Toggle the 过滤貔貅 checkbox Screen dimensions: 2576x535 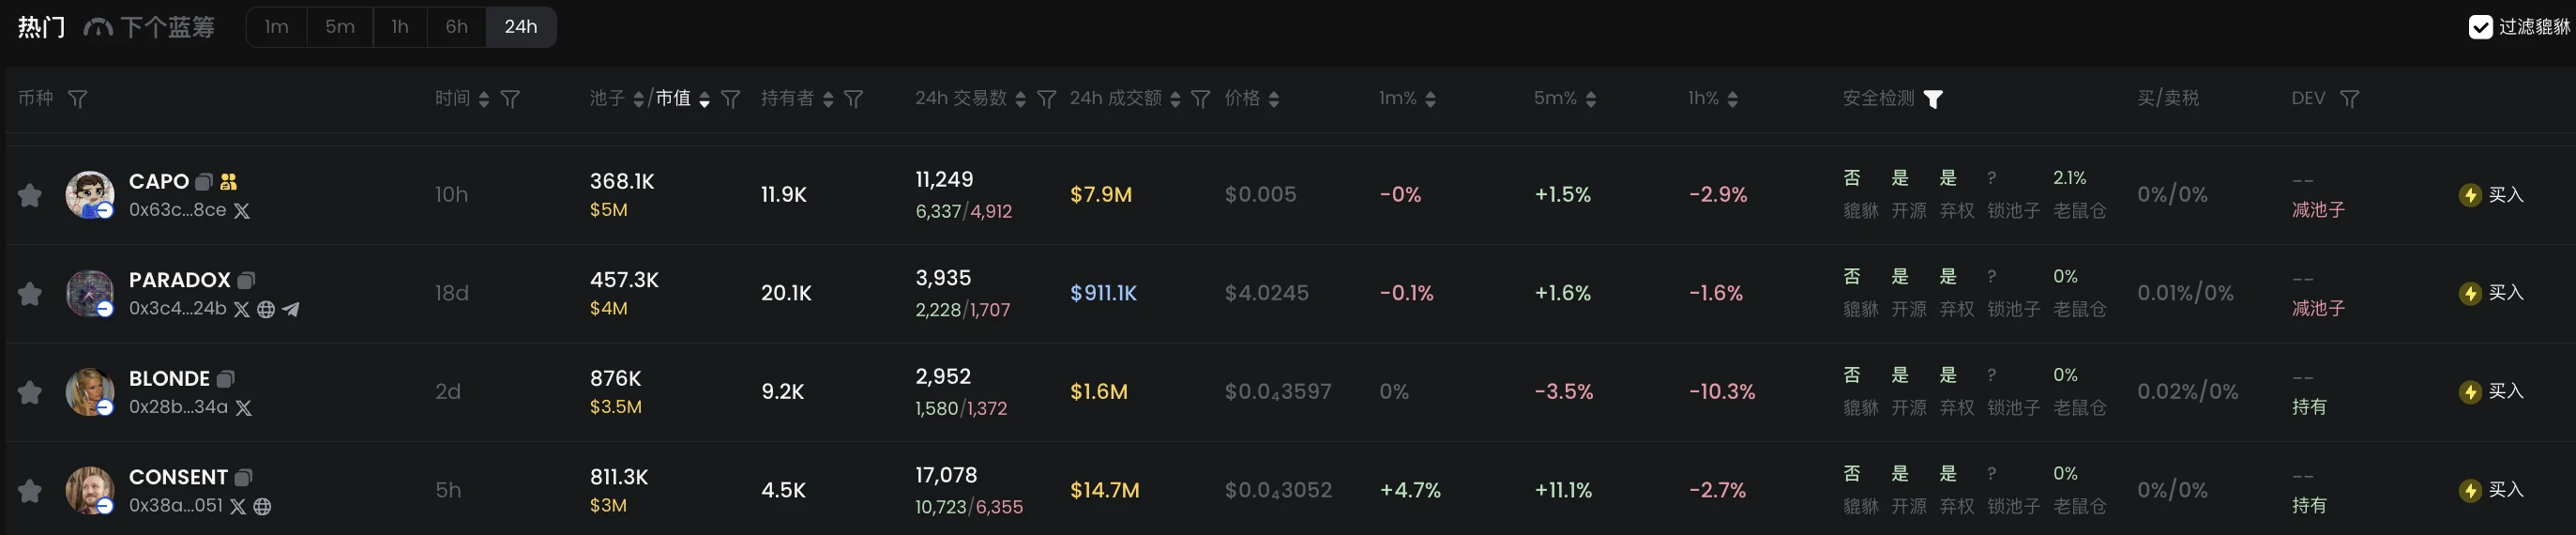2480,27
